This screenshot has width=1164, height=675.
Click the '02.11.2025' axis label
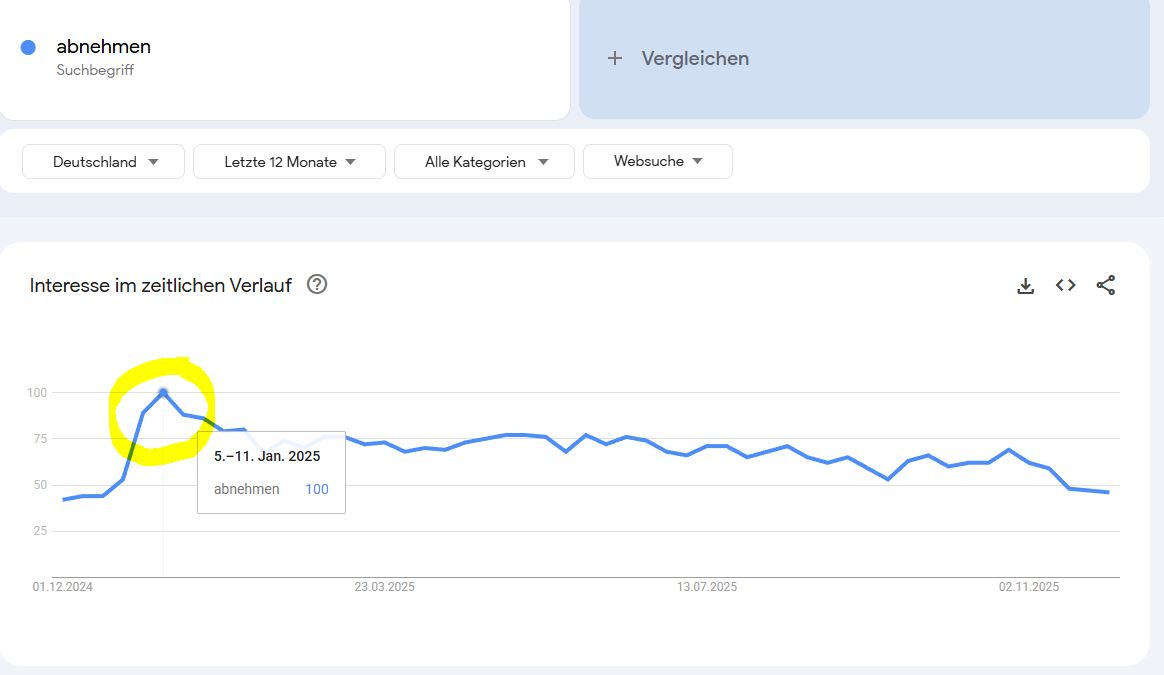click(x=1030, y=587)
